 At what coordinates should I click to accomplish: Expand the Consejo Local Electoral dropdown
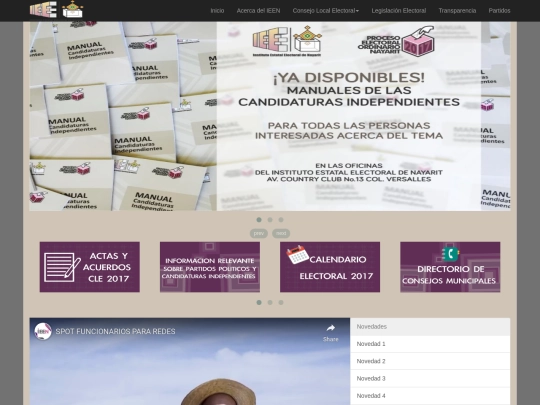(326, 11)
